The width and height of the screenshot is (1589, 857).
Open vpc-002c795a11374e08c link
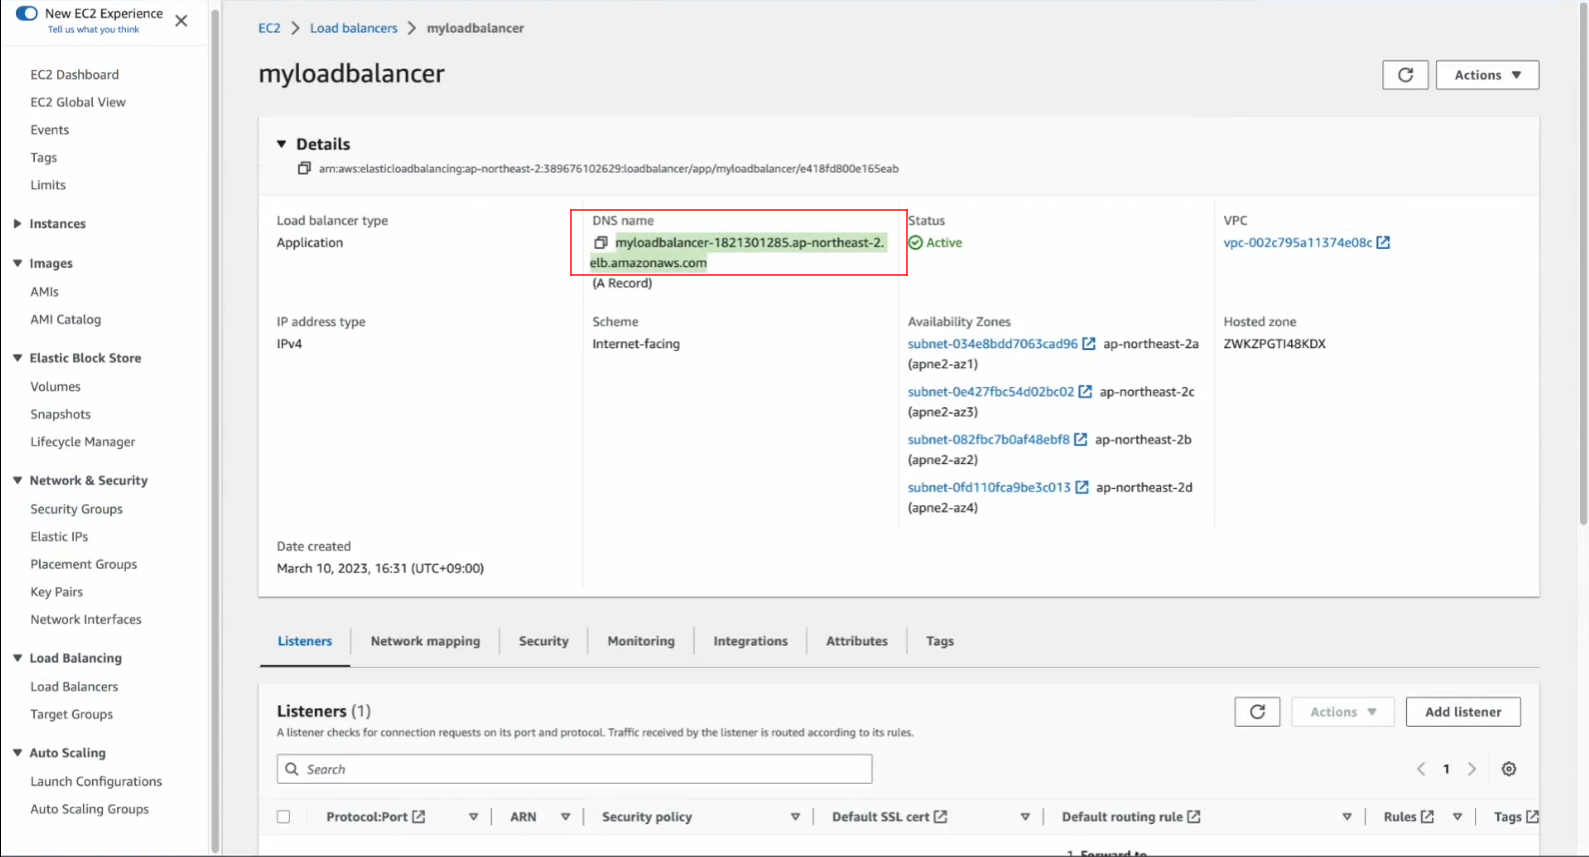(1297, 242)
